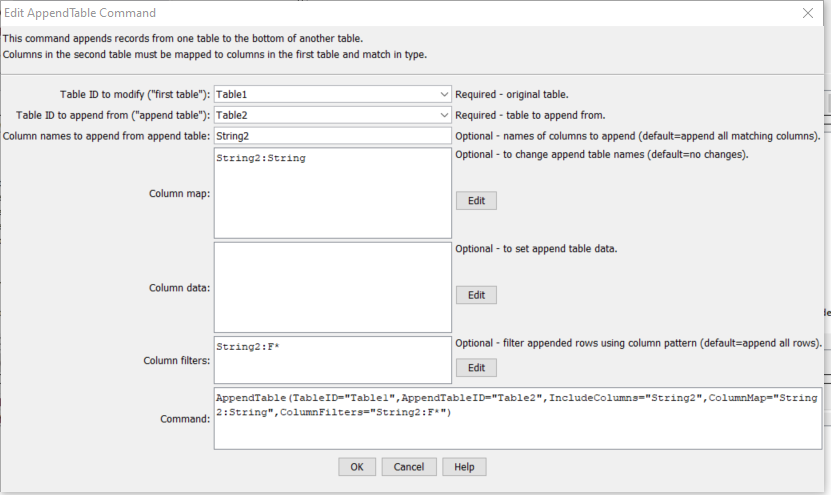
Task: Confirm the command with OK
Action: tap(357, 467)
